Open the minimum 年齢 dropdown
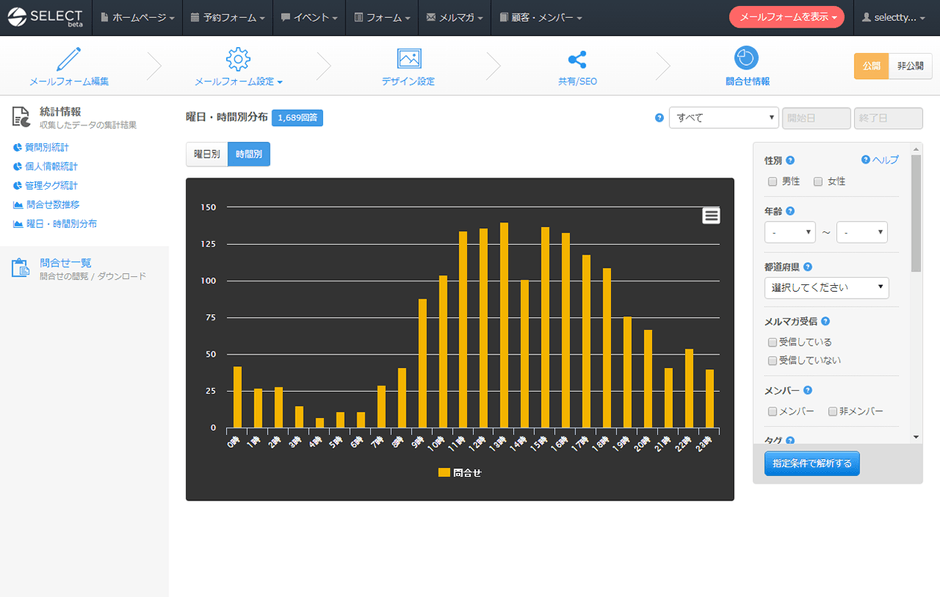Viewport: 940px width, 597px height. (x=790, y=232)
